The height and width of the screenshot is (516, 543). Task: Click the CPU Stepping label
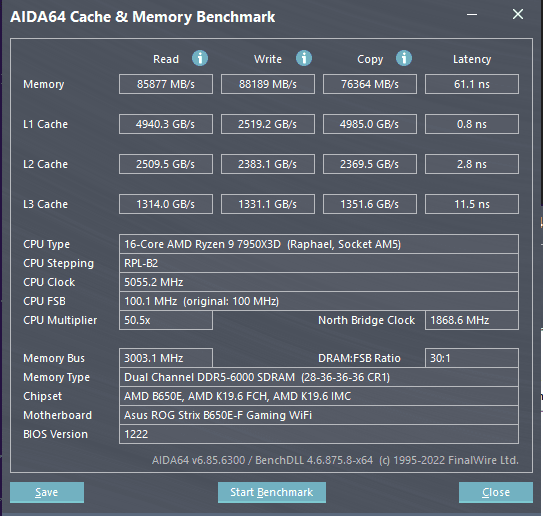pos(59,264)
